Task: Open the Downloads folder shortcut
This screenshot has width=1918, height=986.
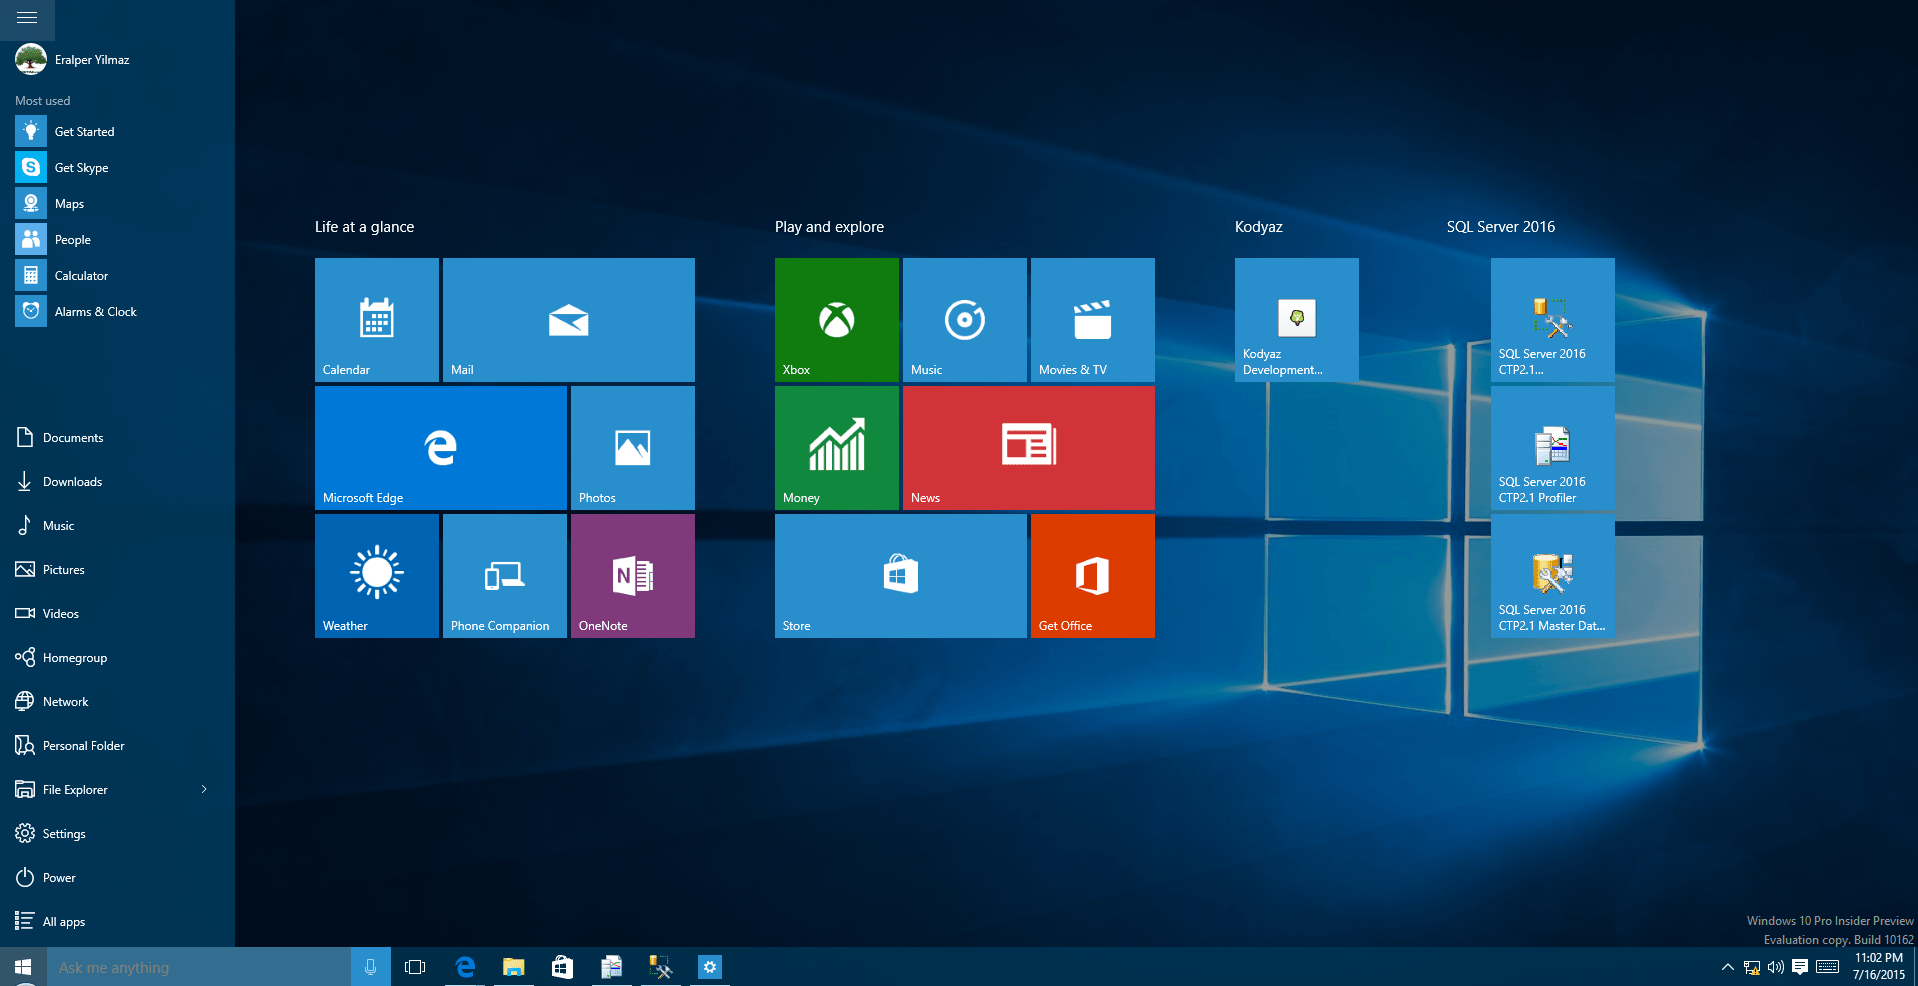Action: 117,481
